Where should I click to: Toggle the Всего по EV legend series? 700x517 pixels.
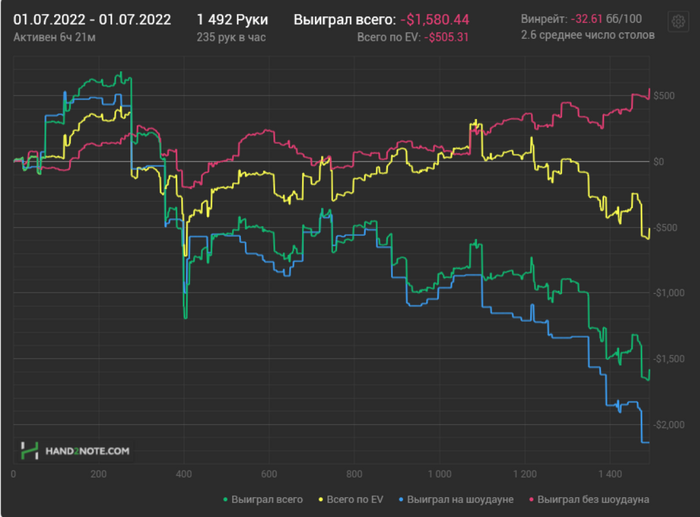pos(356,498)
